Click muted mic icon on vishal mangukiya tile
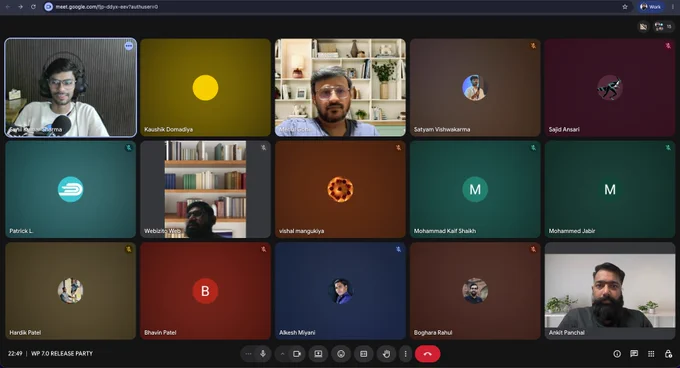Viewport: 680px width, 368px height. tap(399, 147)
